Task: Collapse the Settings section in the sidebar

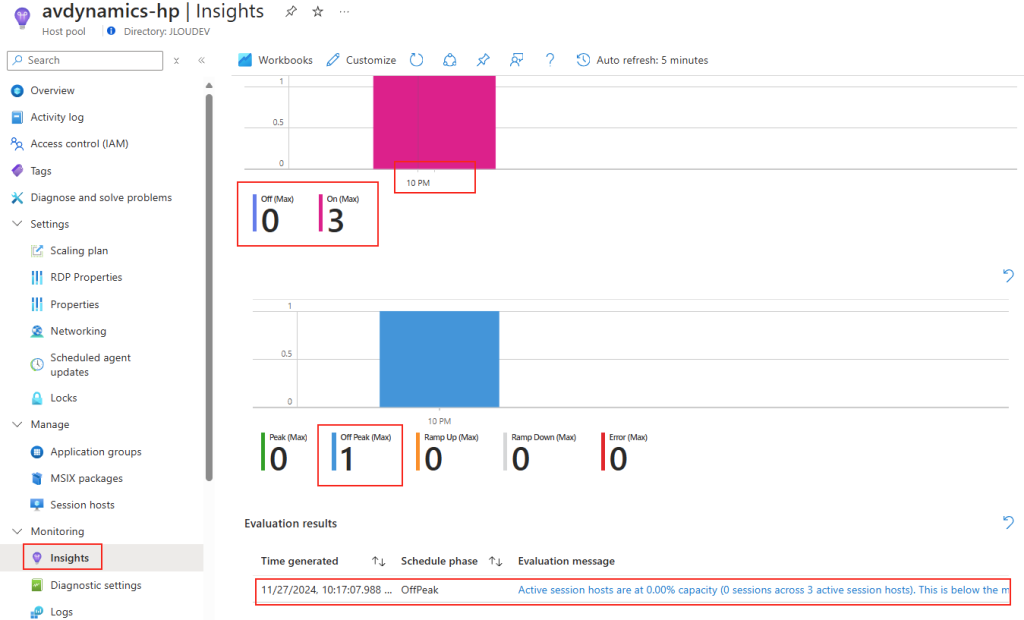Action: (x=18, y=224)
